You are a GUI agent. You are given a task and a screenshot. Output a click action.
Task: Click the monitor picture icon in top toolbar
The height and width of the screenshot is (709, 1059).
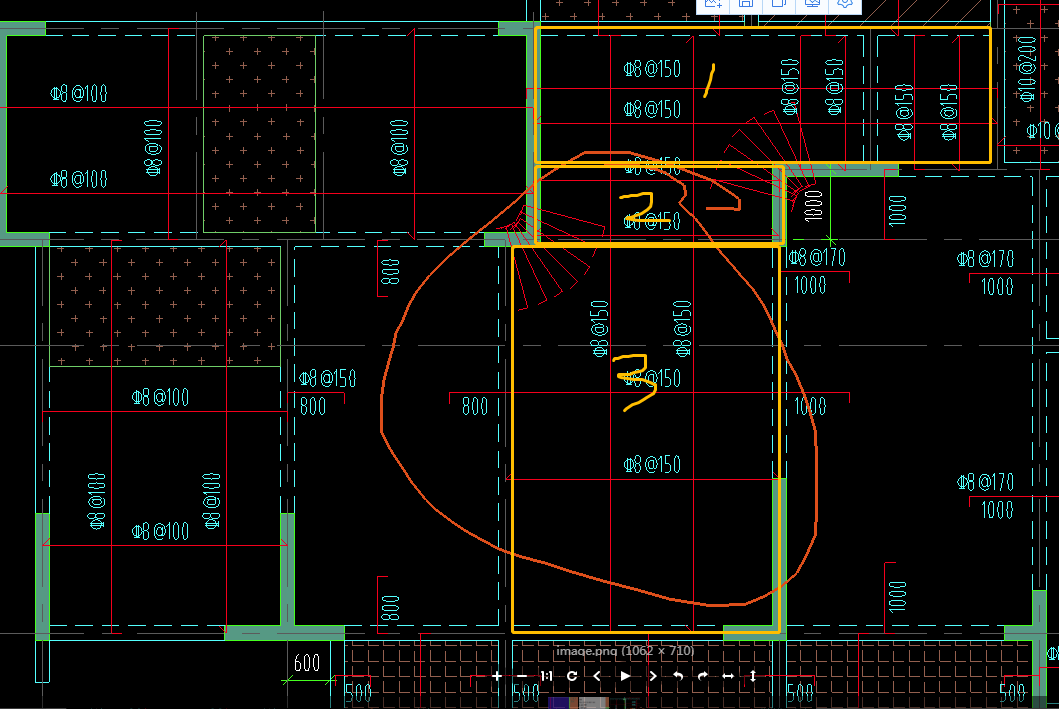pos(812,3)
